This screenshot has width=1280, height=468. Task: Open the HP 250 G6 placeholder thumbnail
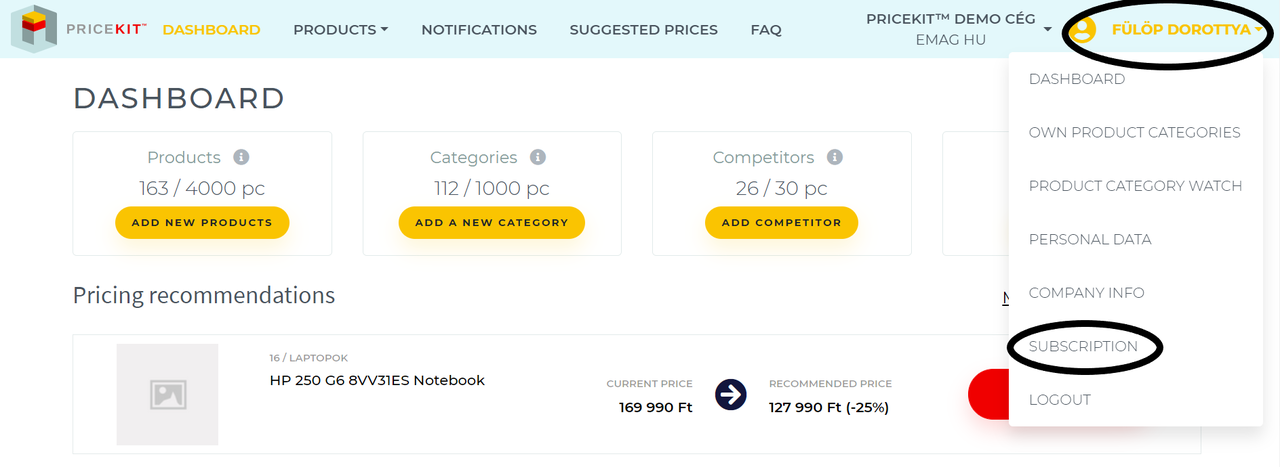[167, 394]
